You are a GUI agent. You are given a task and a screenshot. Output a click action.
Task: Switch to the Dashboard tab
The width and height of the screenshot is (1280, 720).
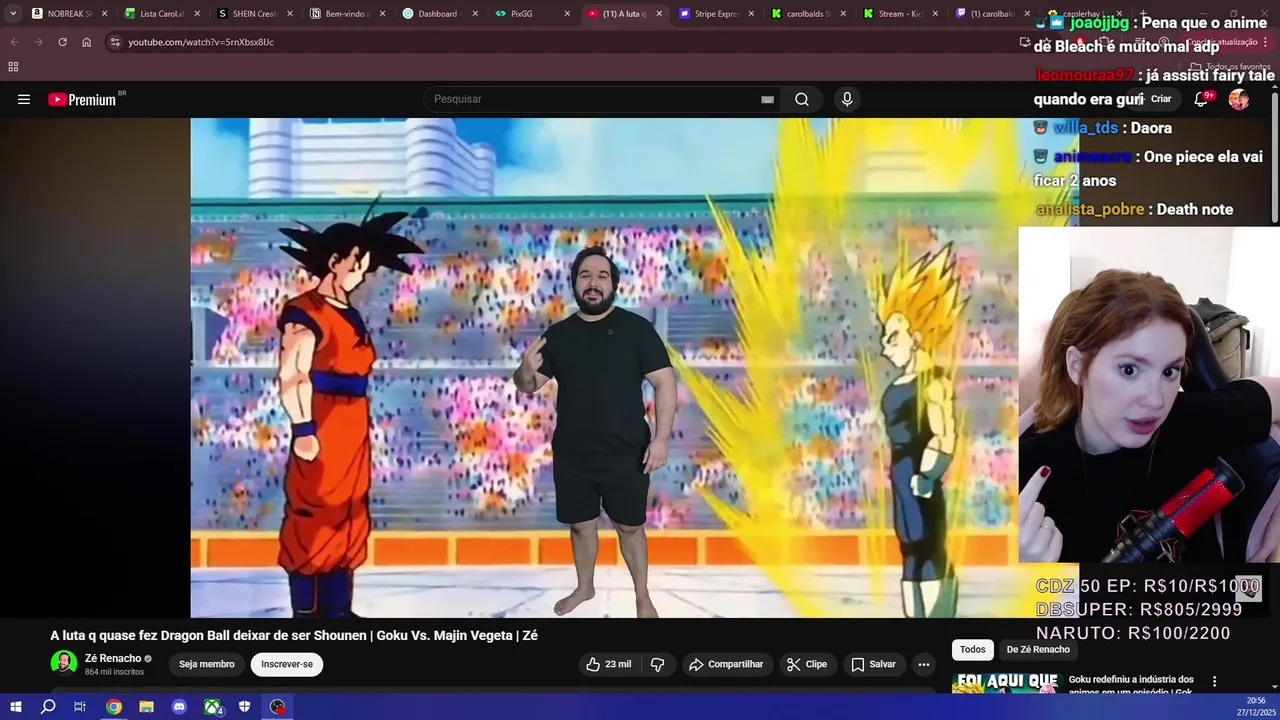pyautogui.click(x=438, y=14)
